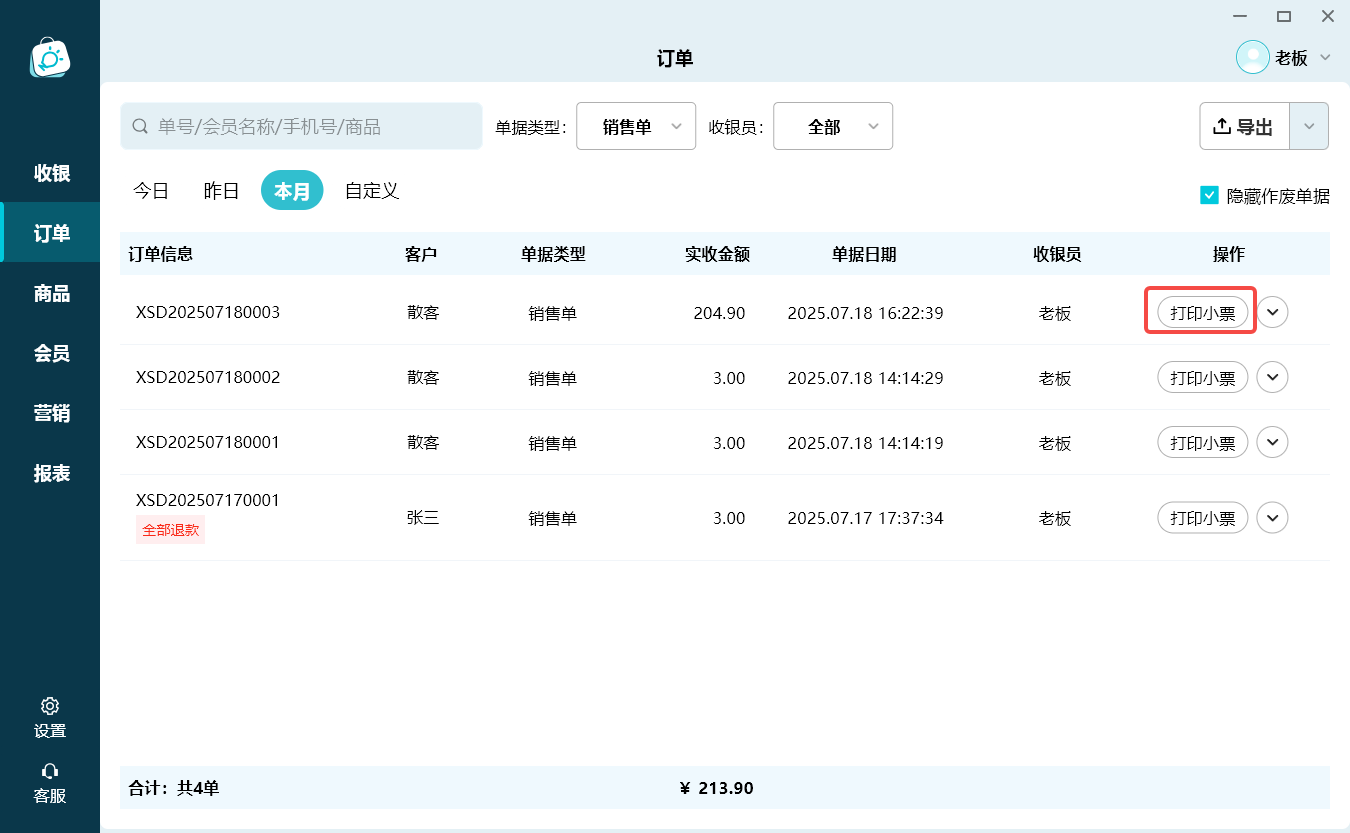Focus the 单号/会员名称/手机号/商品 search field

coord(301,127)
